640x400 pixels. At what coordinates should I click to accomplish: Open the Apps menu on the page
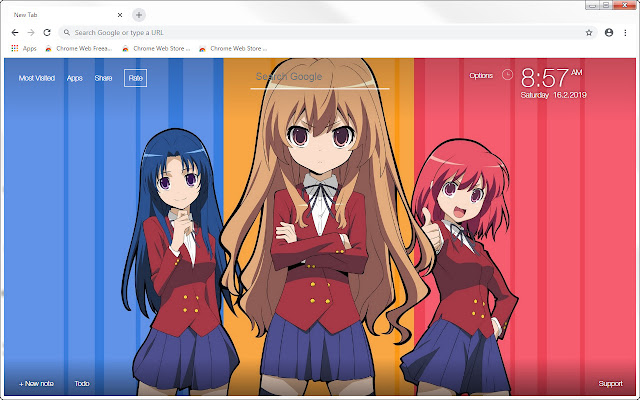(x=75, y=78)
